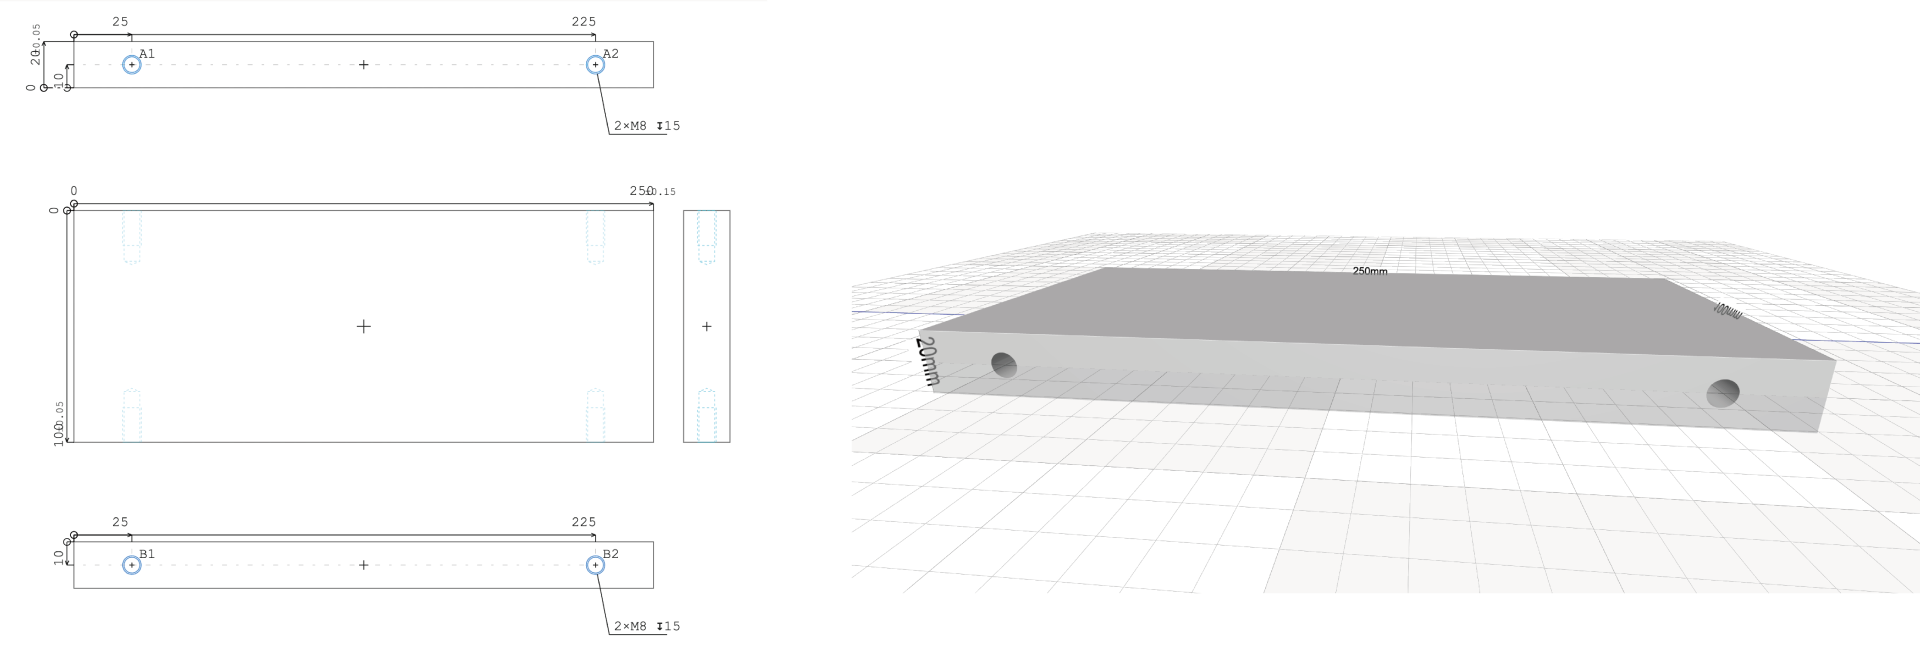Click the A1 hole marker circle
The width and height of the screenshot is (1920, 646).
[x=131, y=65]
